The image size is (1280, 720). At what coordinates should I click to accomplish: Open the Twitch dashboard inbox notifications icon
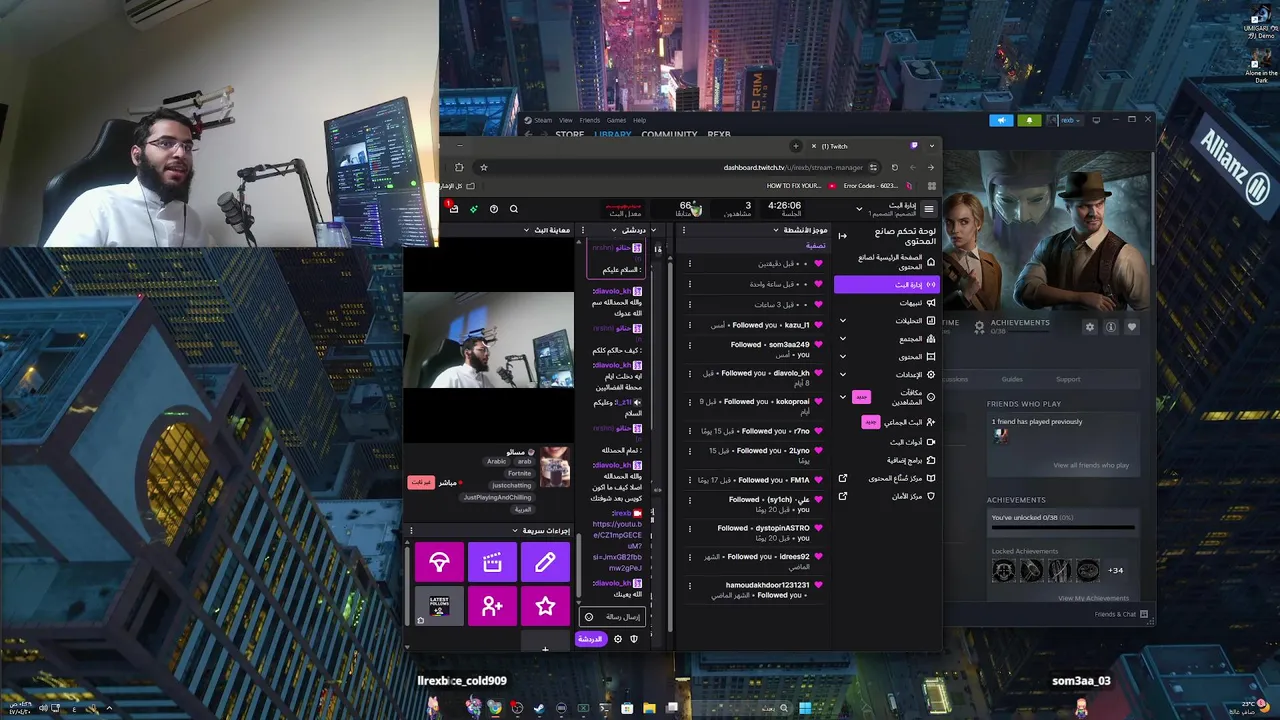[453, 208]
